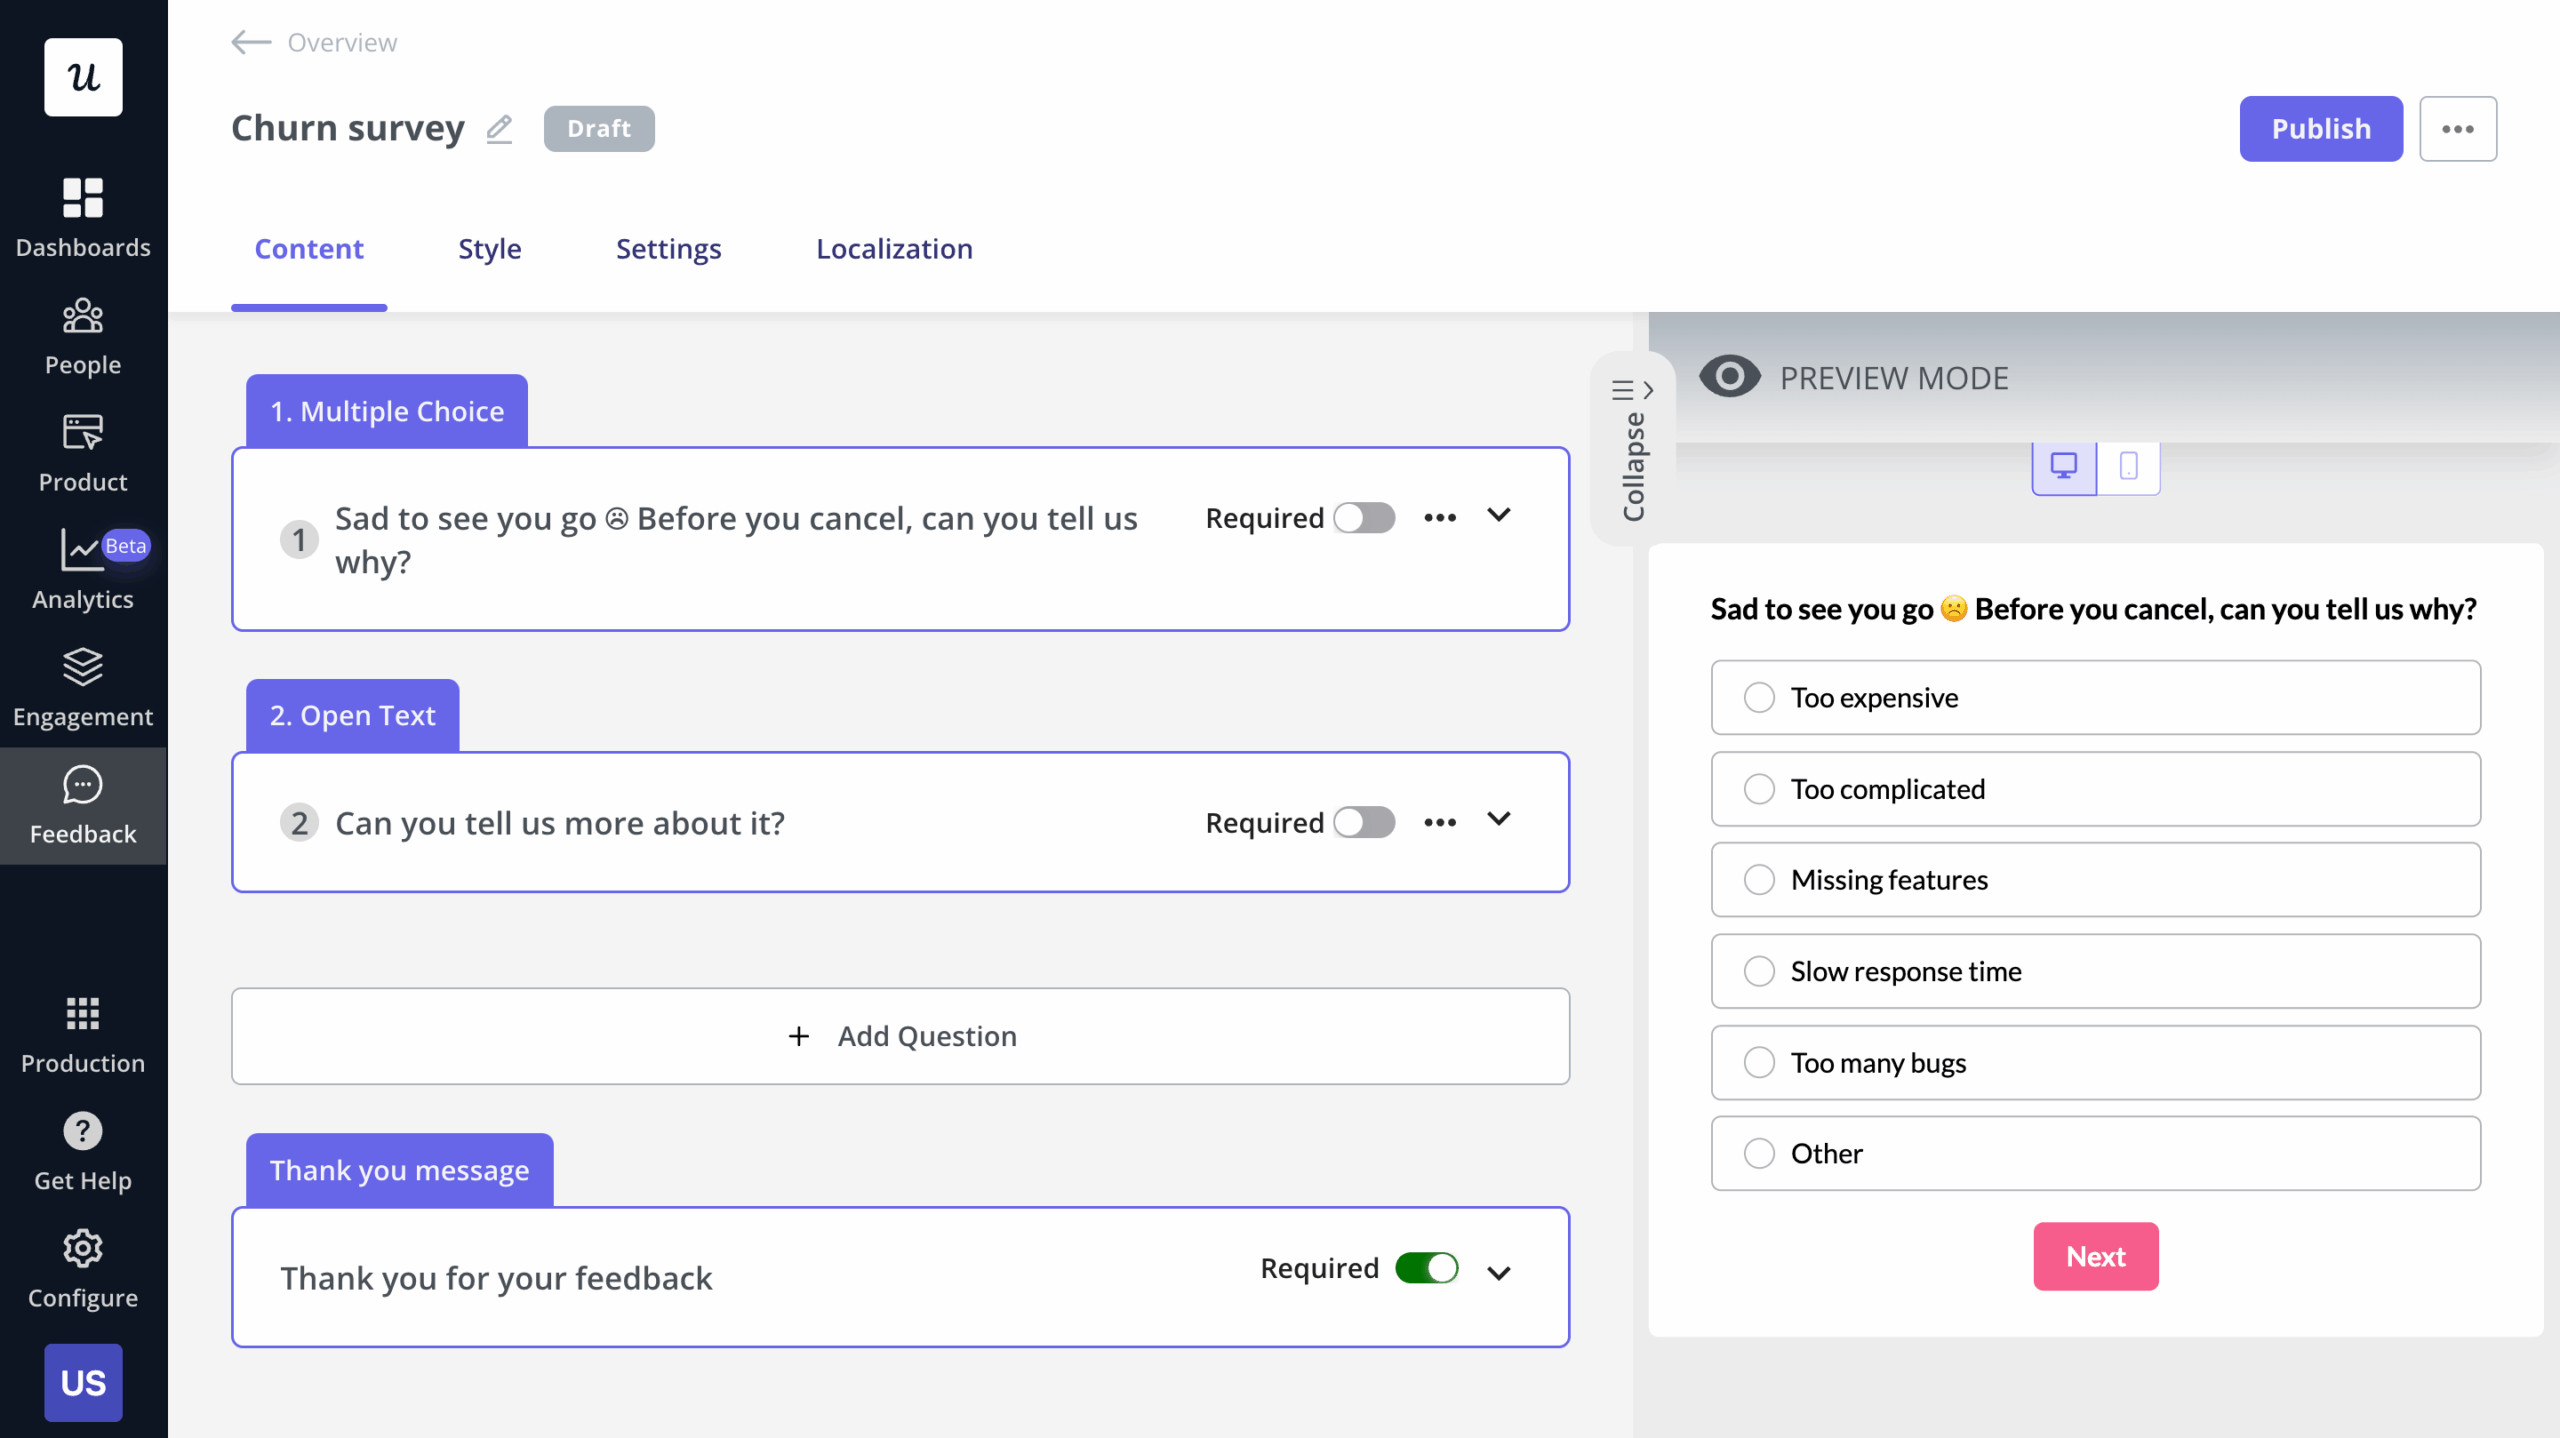The height and width of the screenshot is (1438, 2560).
Task: Open the Localization tab
Action: [893, 249]
